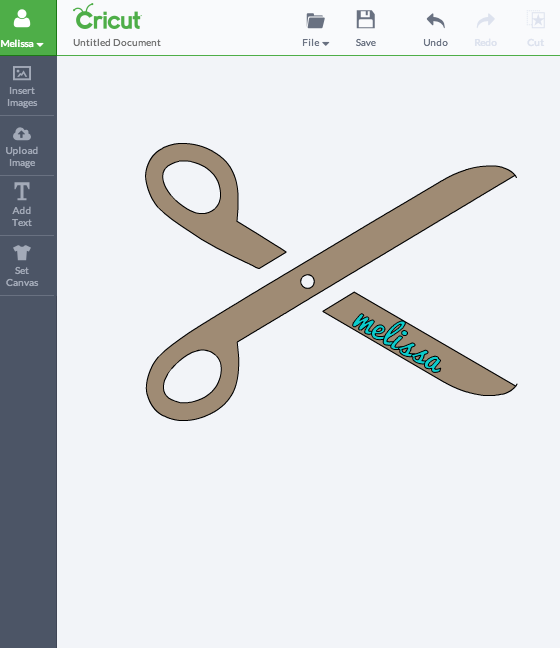Save the document with the floppy icon
Image resolution: width=560 pixels, height=648 pixels.
point(366,19)
